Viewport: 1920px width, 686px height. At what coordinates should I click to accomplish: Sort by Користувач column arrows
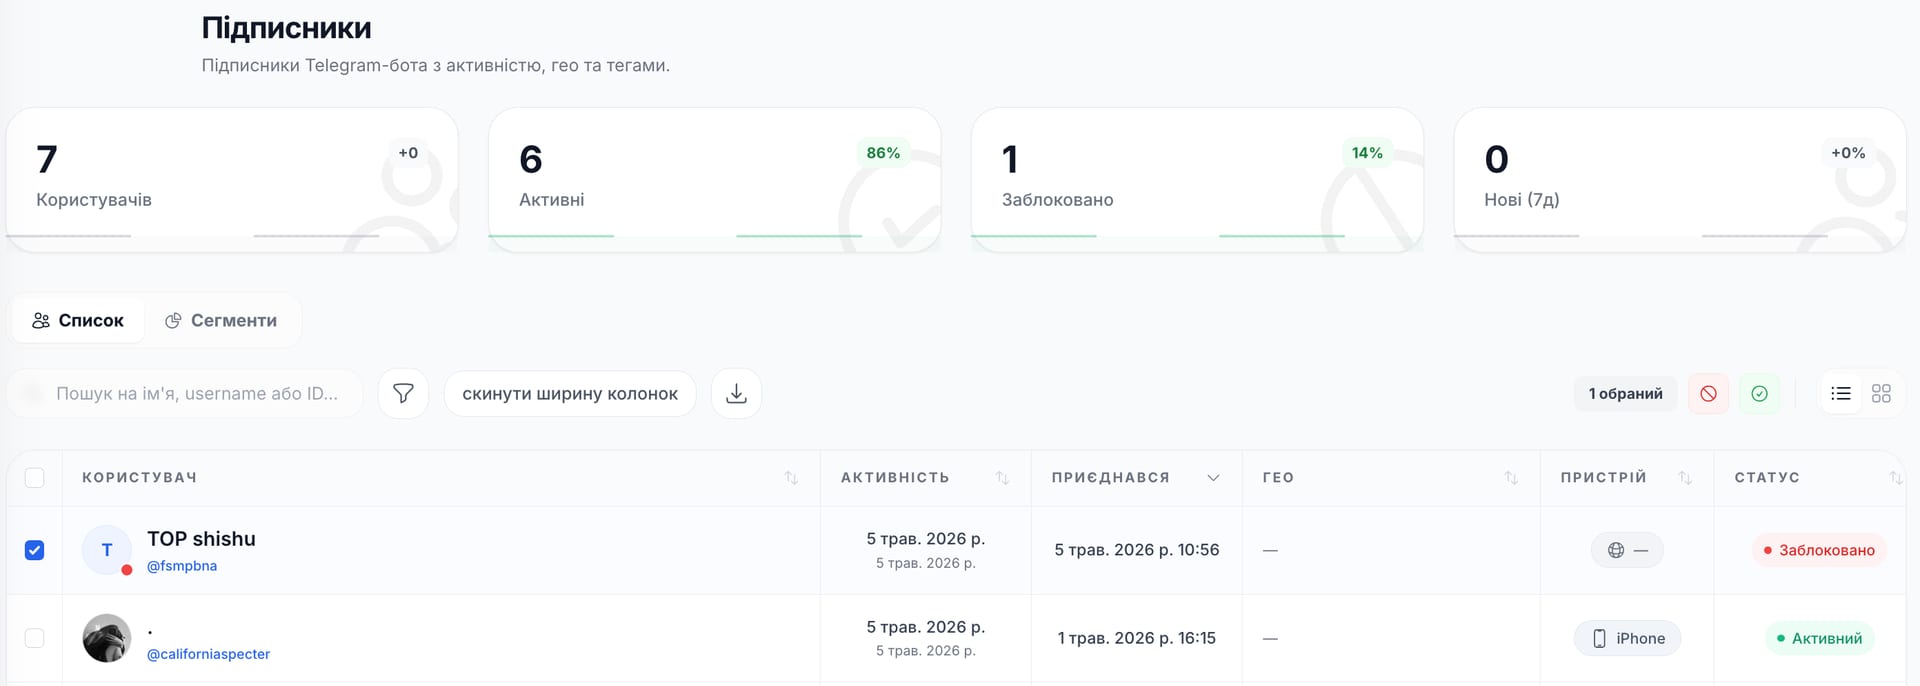point(791,478)
